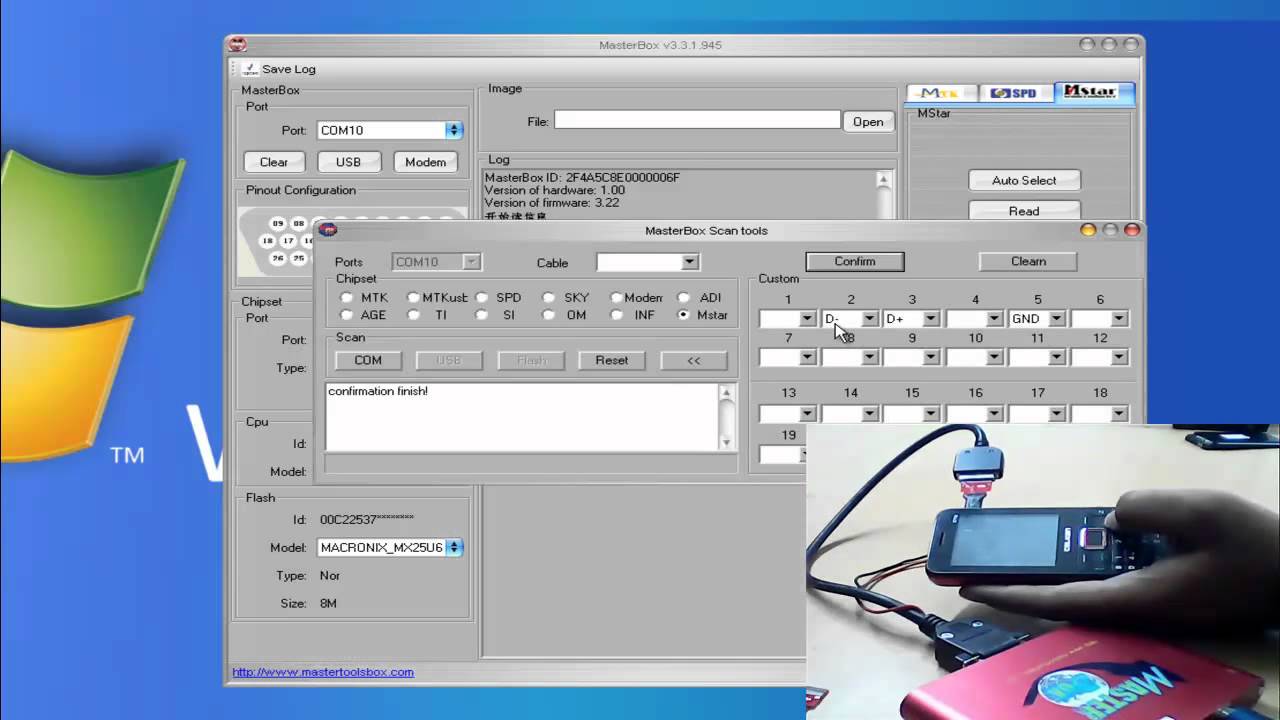This screenshot has height=720, width=1280.
Task: Select the MTKusb chipset radio button
Action: click(x=413, y=298)
